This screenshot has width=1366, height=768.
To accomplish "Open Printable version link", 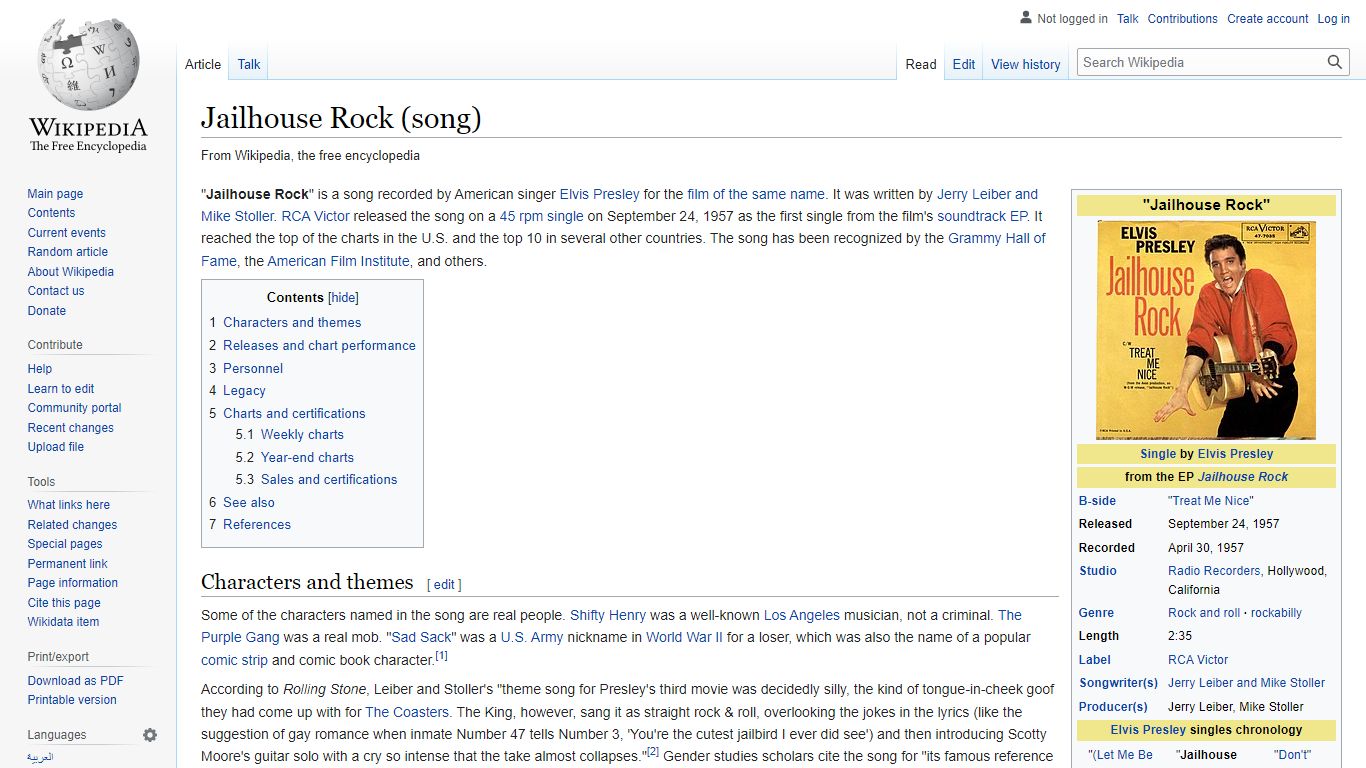I will click(72, 700).
